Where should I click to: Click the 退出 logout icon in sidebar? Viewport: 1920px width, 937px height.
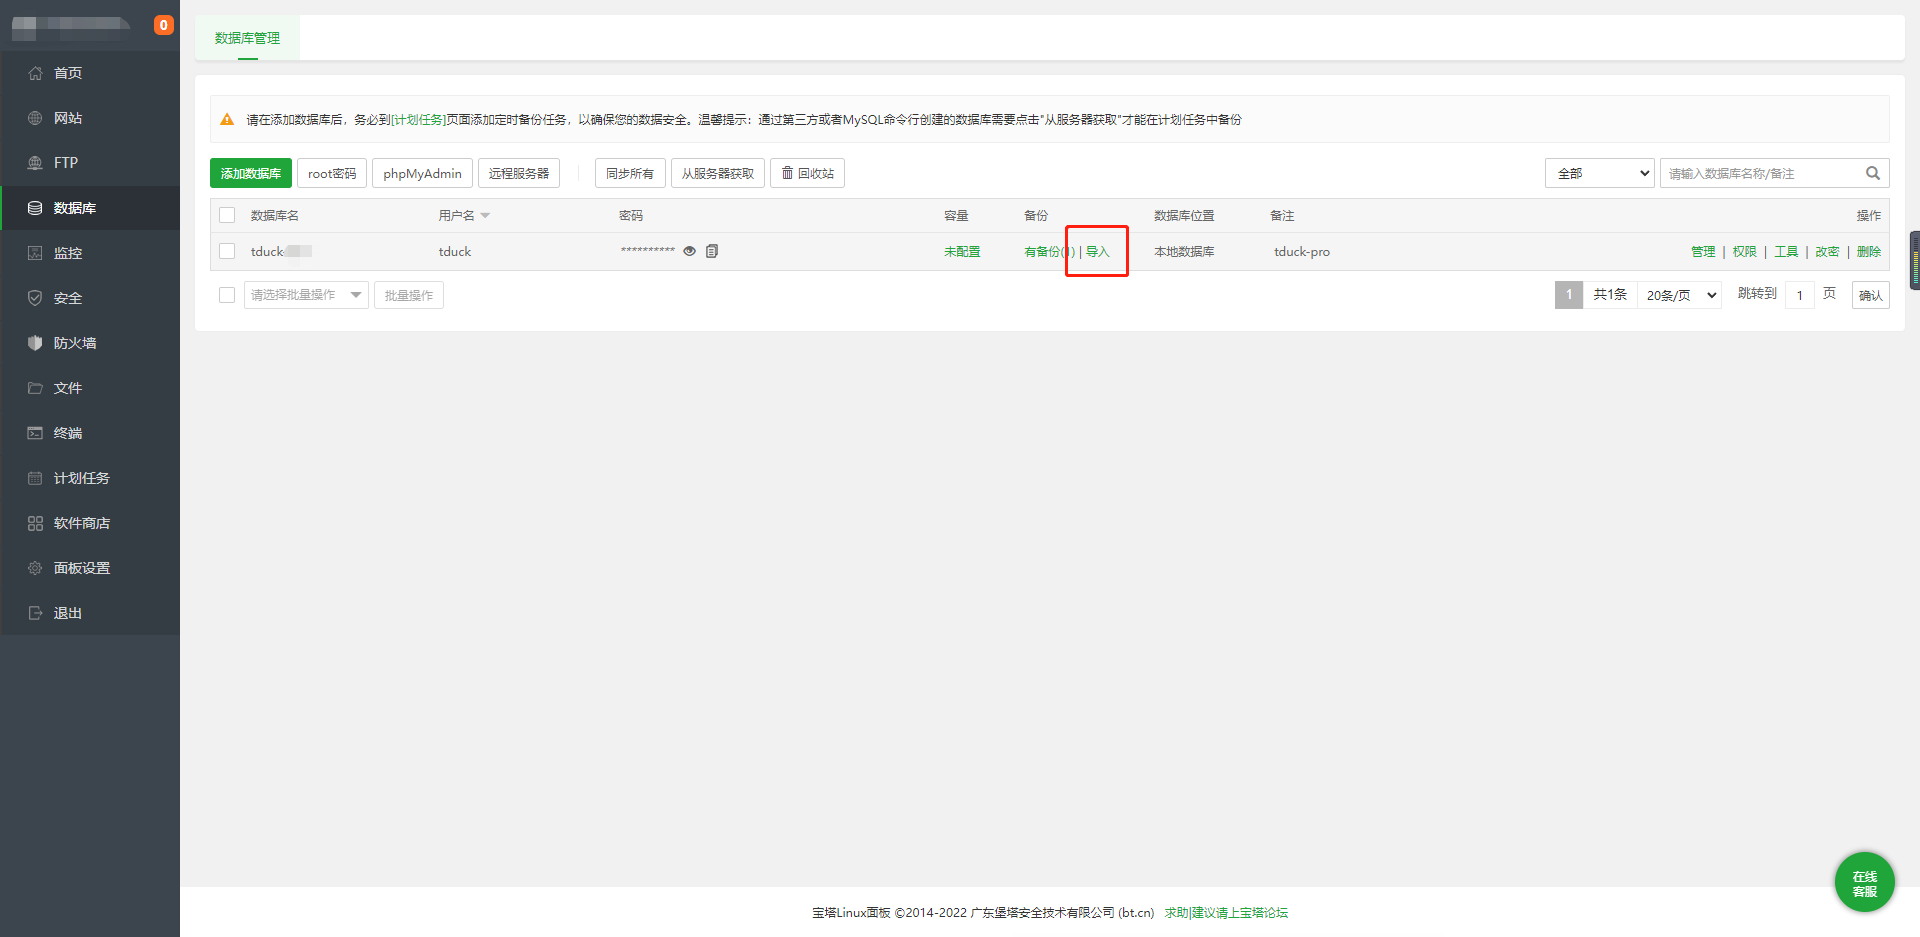(x=35, y=613)
